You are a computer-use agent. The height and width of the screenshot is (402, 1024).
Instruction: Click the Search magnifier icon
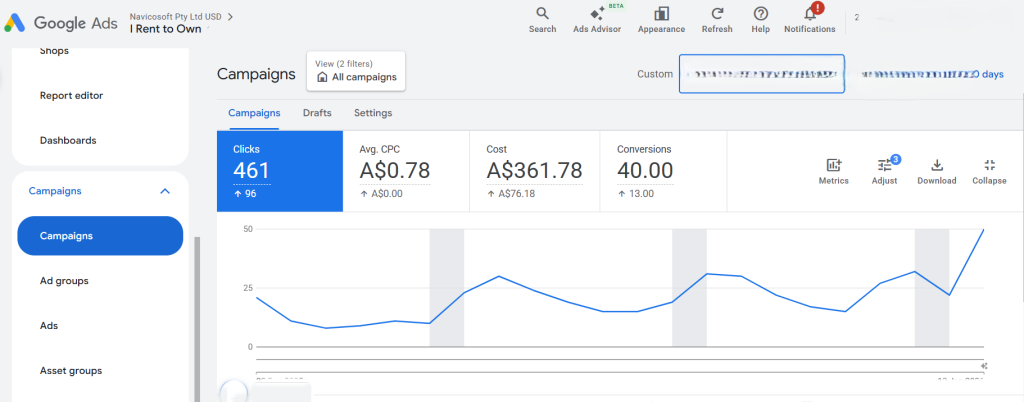click(542, 14)
